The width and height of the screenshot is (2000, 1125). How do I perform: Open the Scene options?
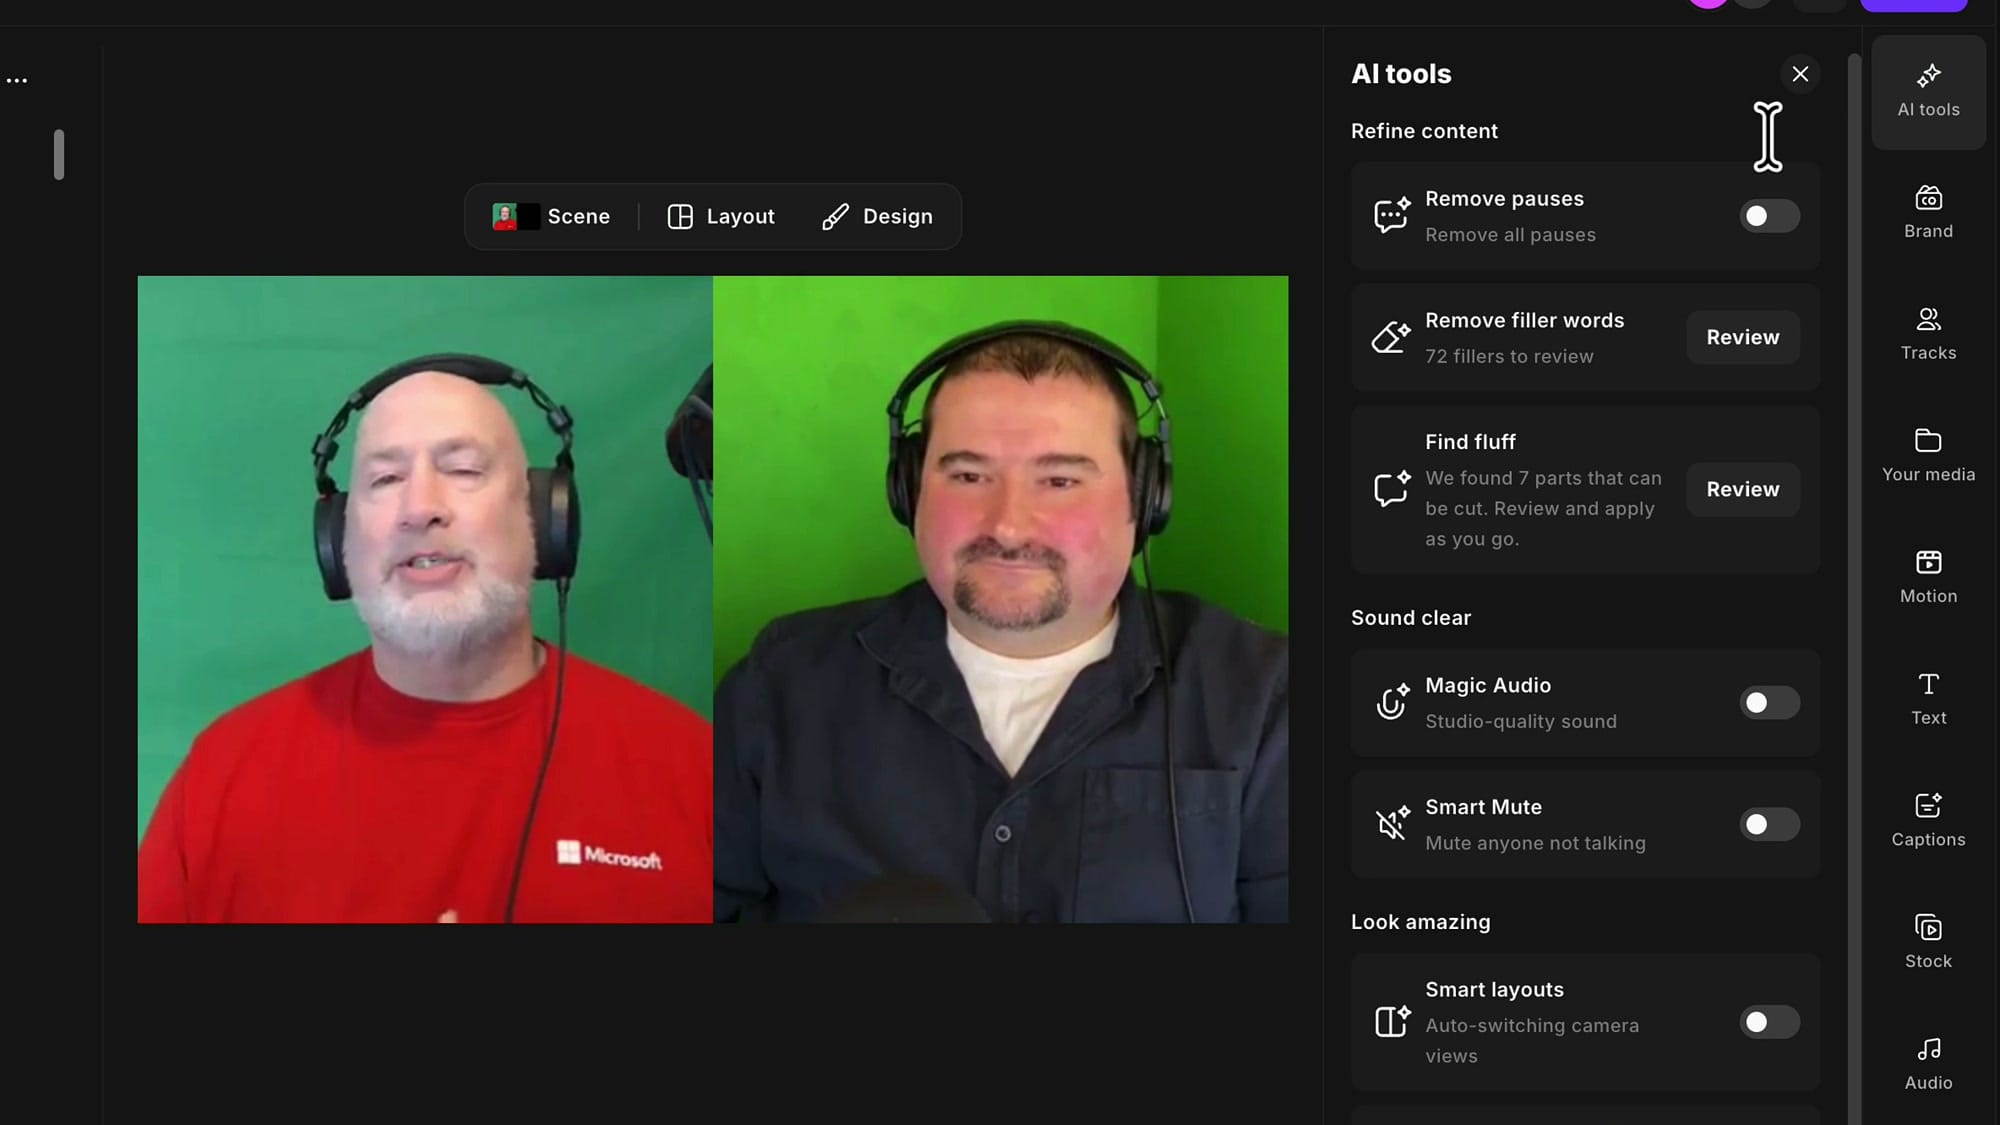[551, 216]
